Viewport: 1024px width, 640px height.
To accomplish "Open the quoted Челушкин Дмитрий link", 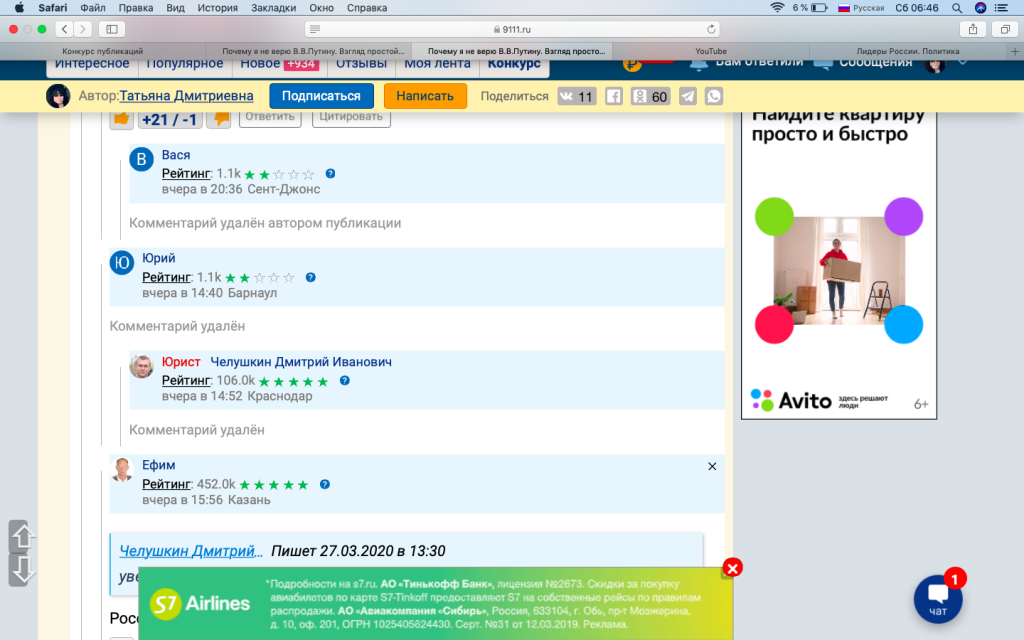I will tap(191, 551).
